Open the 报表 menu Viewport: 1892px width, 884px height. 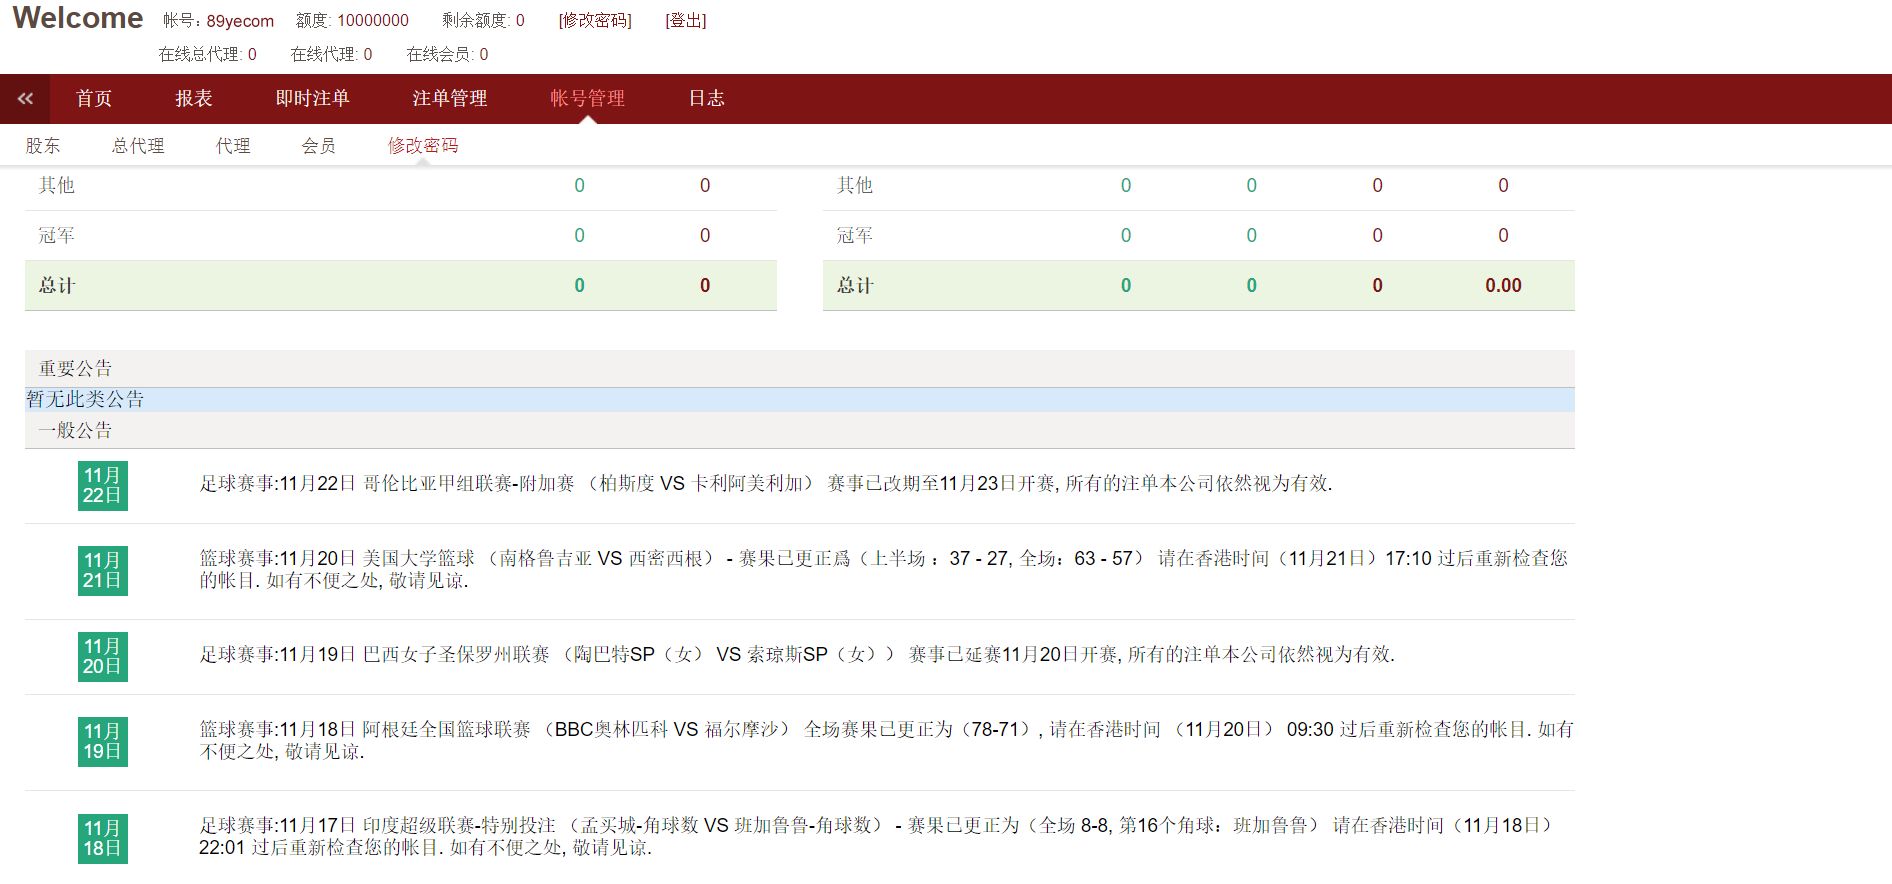[194, 98]
